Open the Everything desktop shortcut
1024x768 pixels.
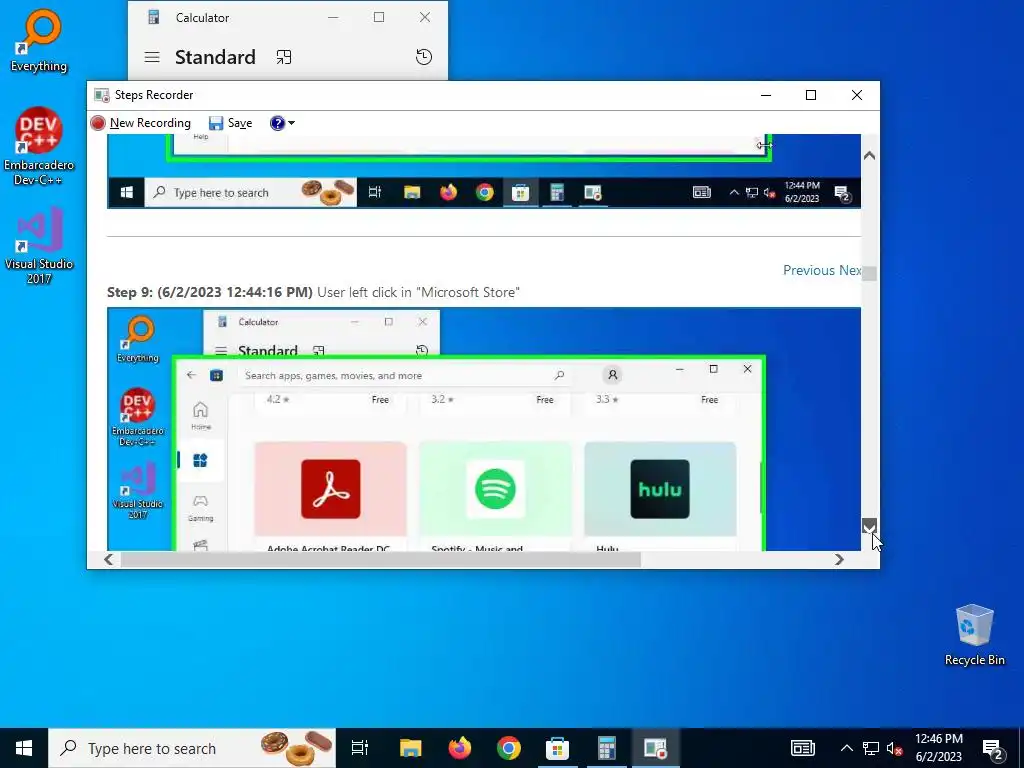[x=39, y=40]
